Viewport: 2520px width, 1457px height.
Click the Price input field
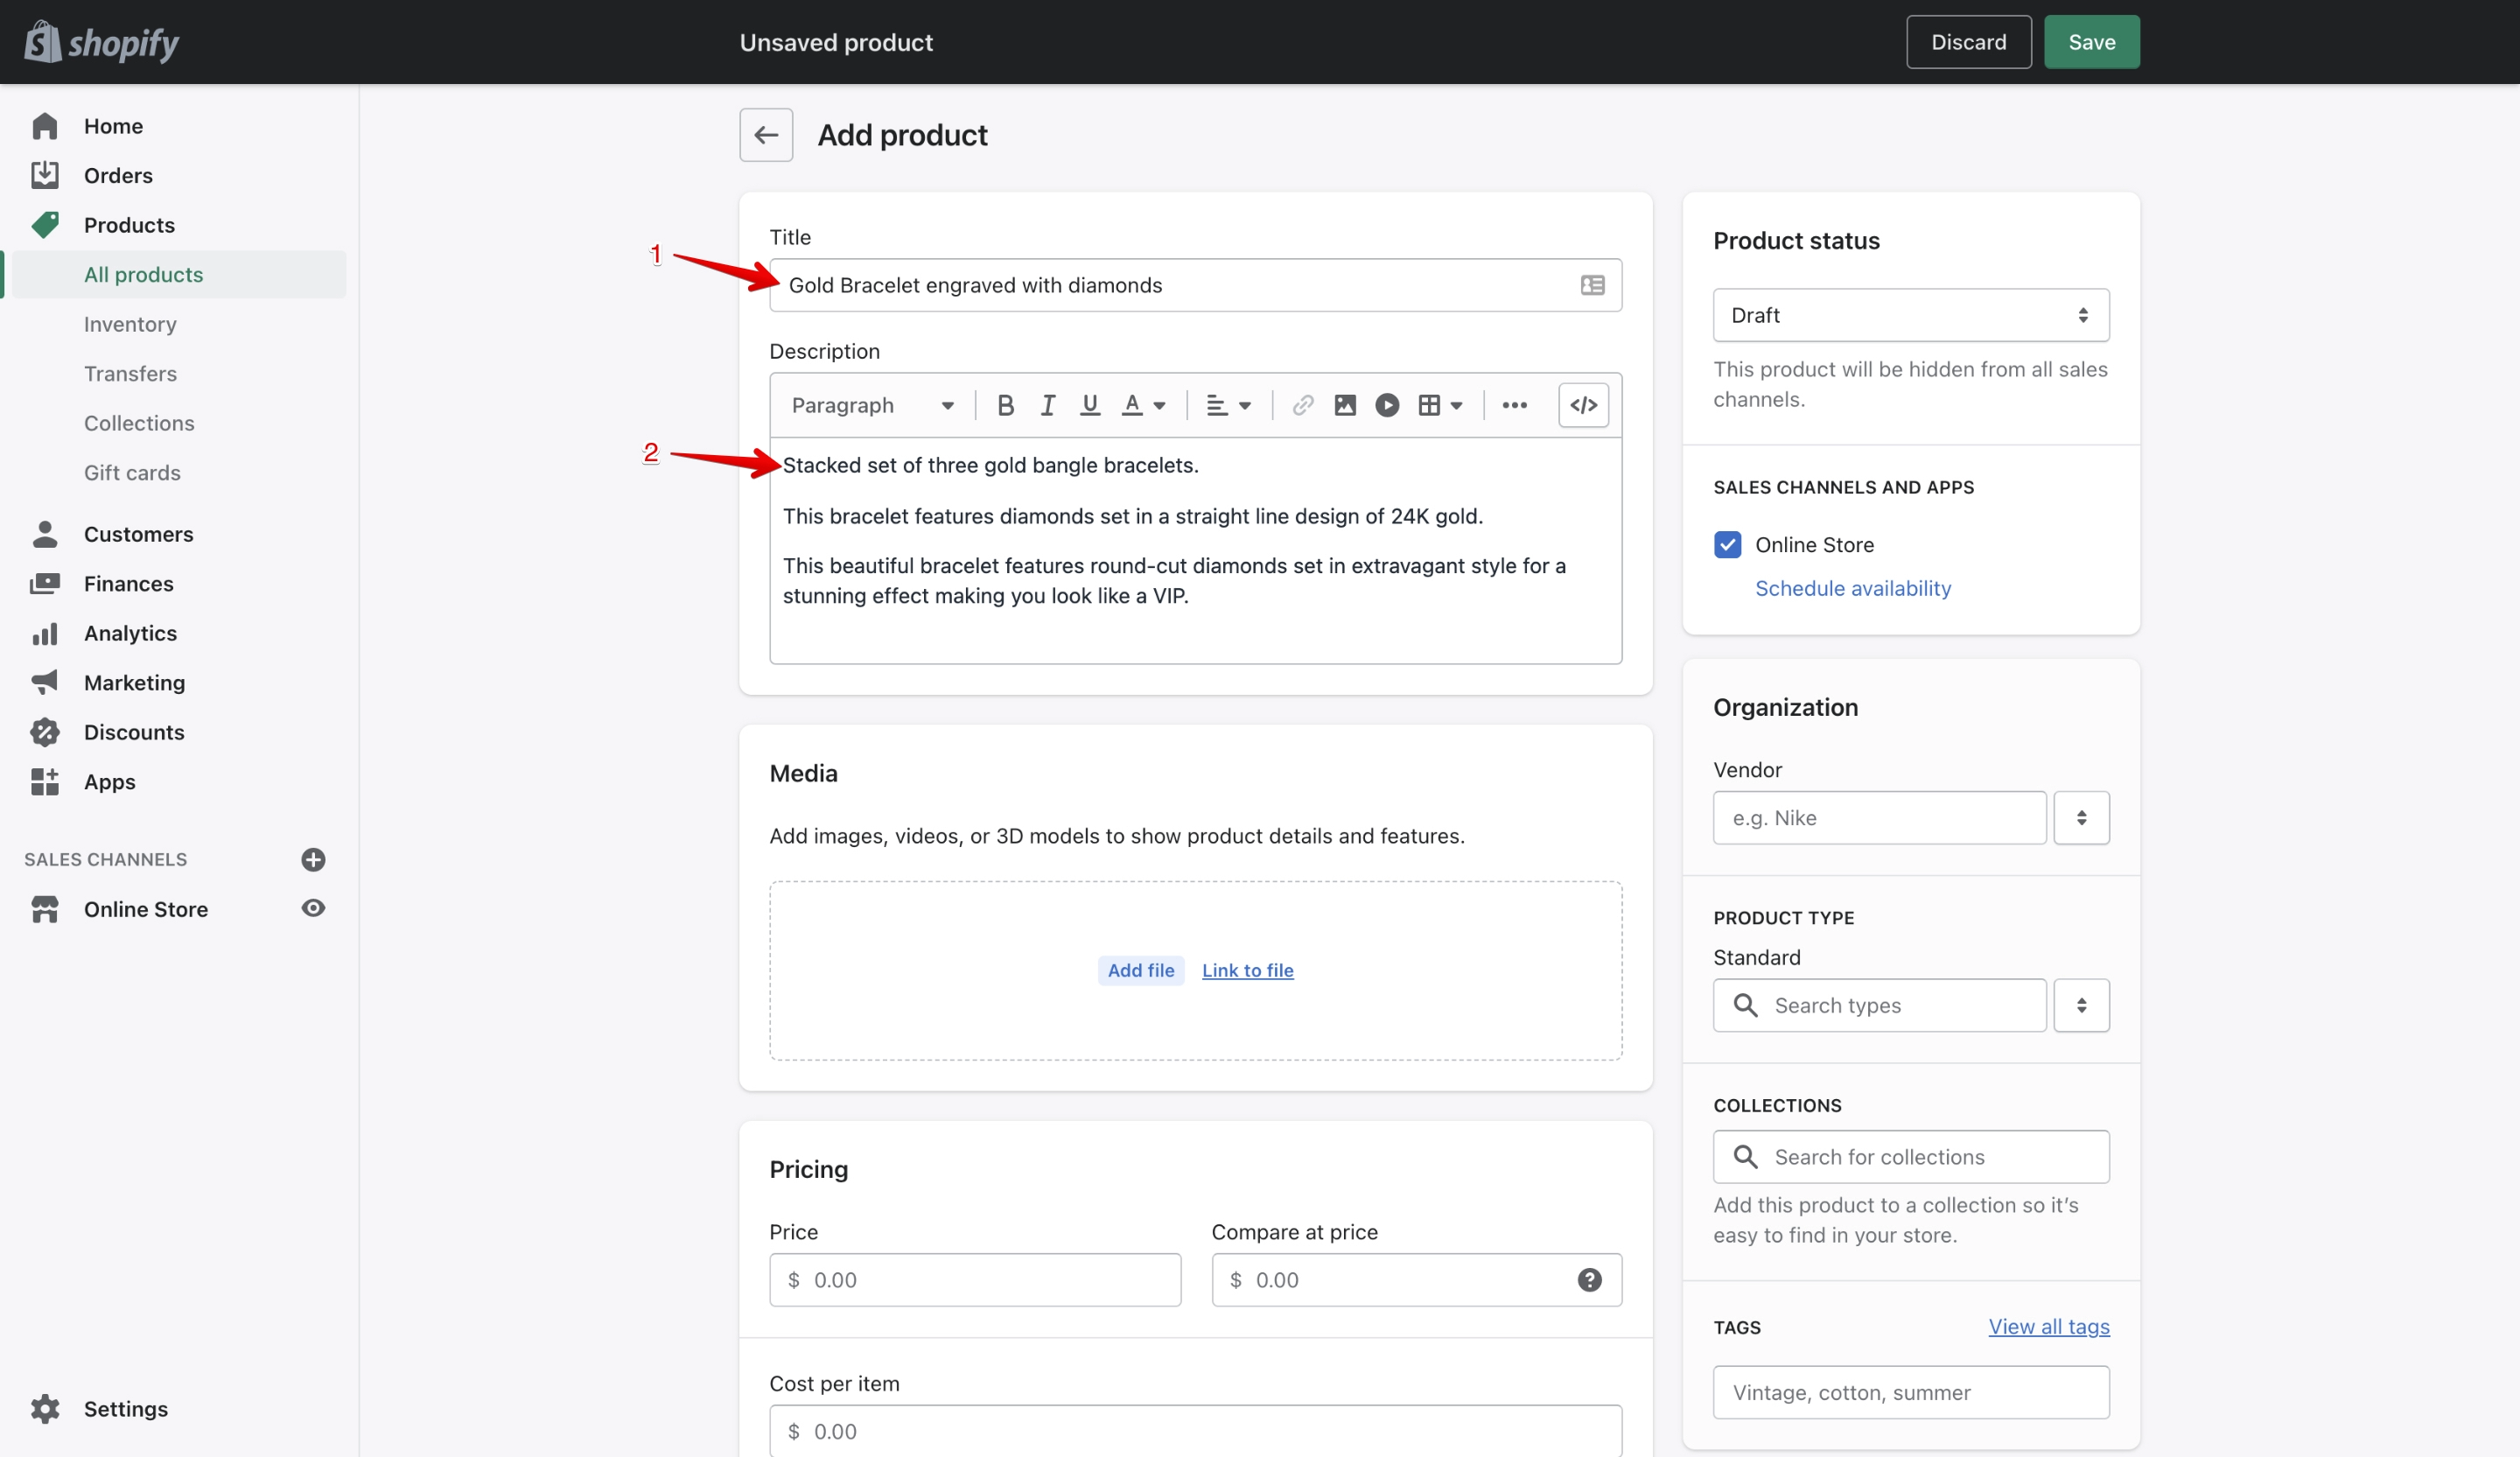[x=975, y=1280]
